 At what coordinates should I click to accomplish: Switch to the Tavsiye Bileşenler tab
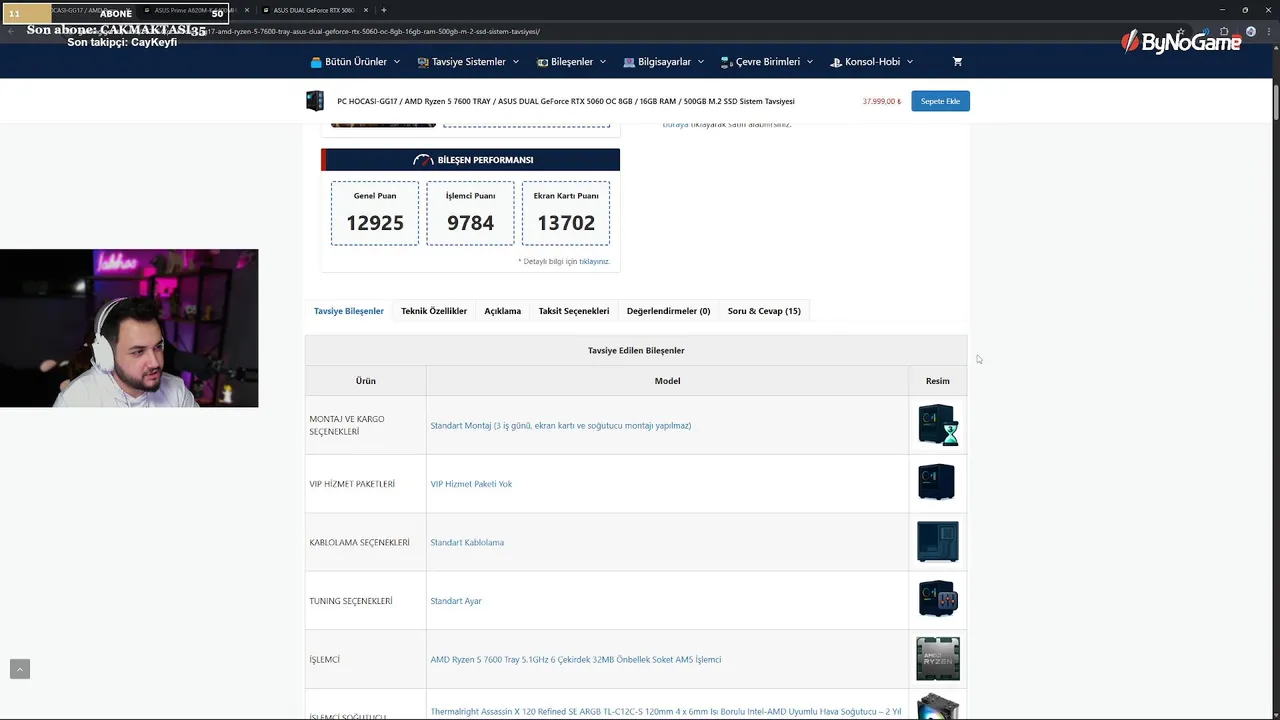tap(349, 311)
